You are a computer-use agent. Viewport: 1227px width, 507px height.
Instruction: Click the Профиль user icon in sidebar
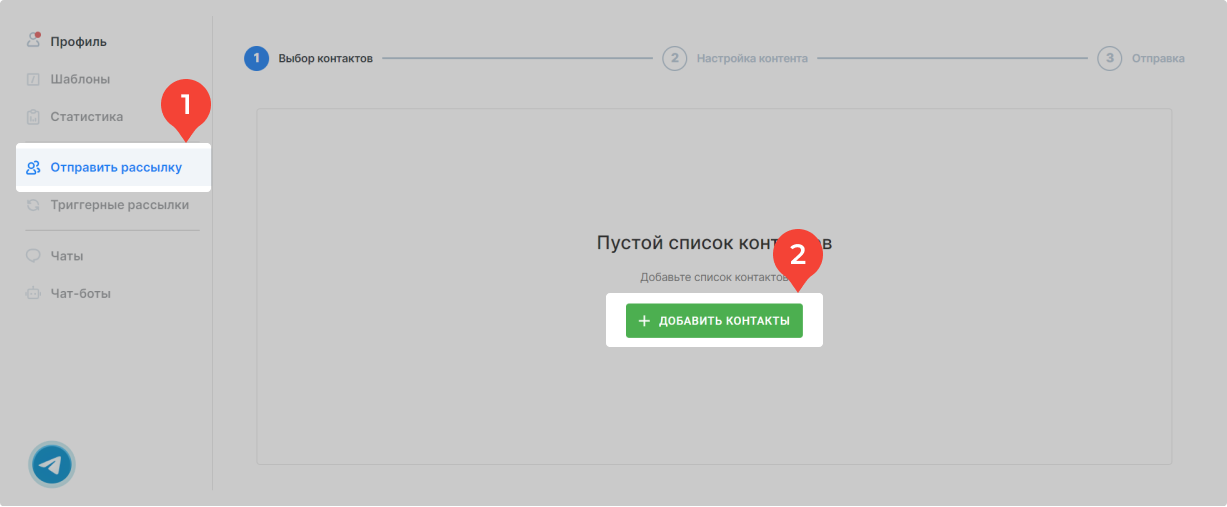[33, 42]
